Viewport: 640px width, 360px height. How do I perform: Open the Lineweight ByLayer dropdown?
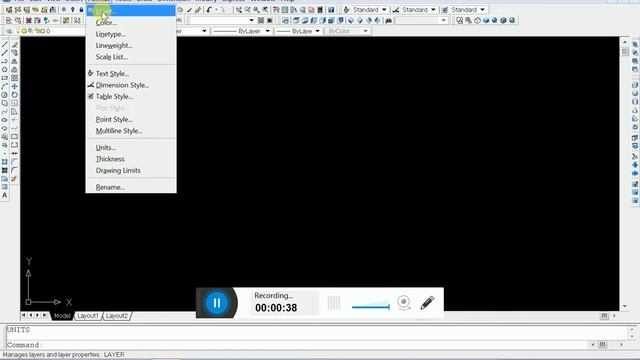click(x=317, y=31)
